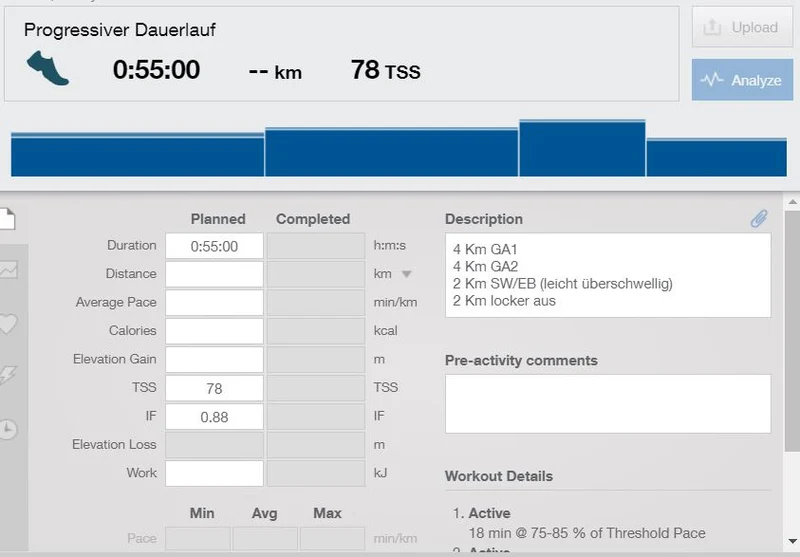This screenshot has height=557, width=800.
Task: Select the second workout graph block
Action: point(391,152)
